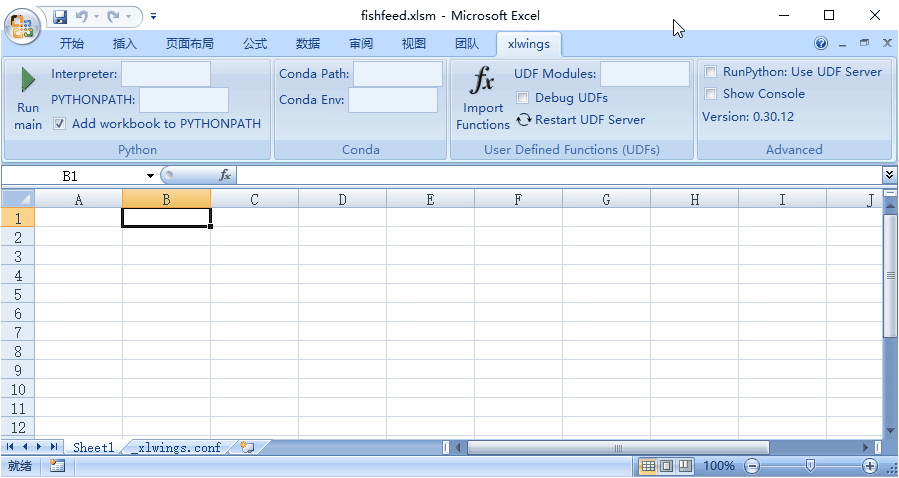Click the Conda Path input field

[398, 74]
